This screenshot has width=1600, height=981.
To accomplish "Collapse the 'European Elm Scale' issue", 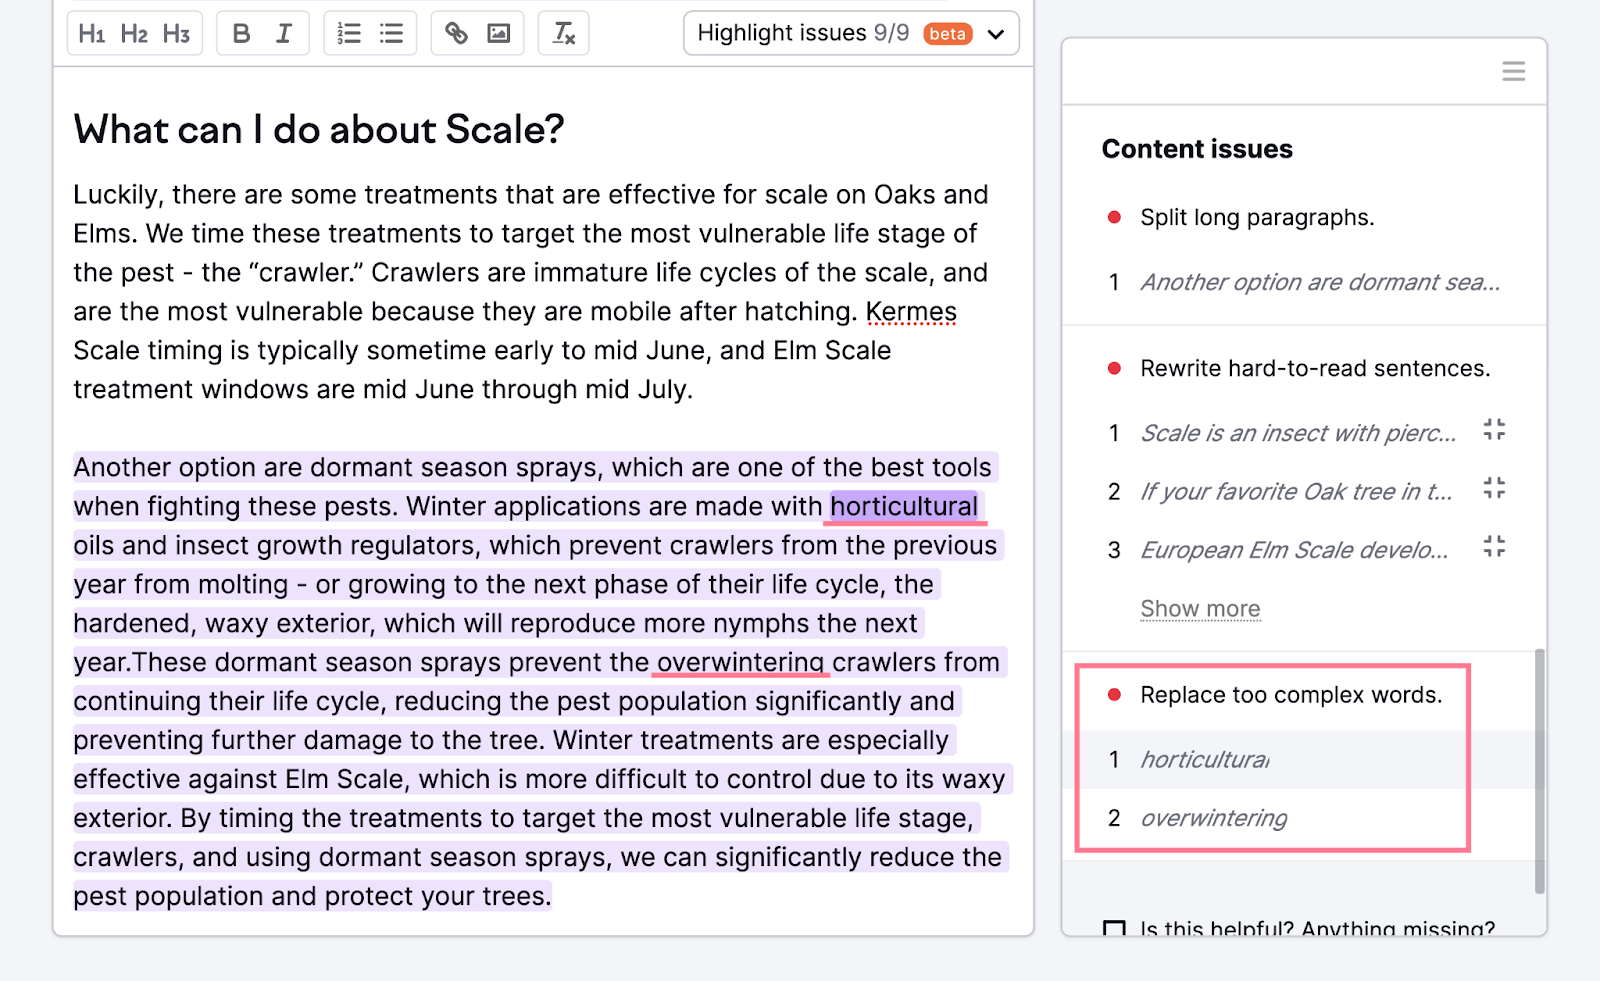I will coord(1494,546).
